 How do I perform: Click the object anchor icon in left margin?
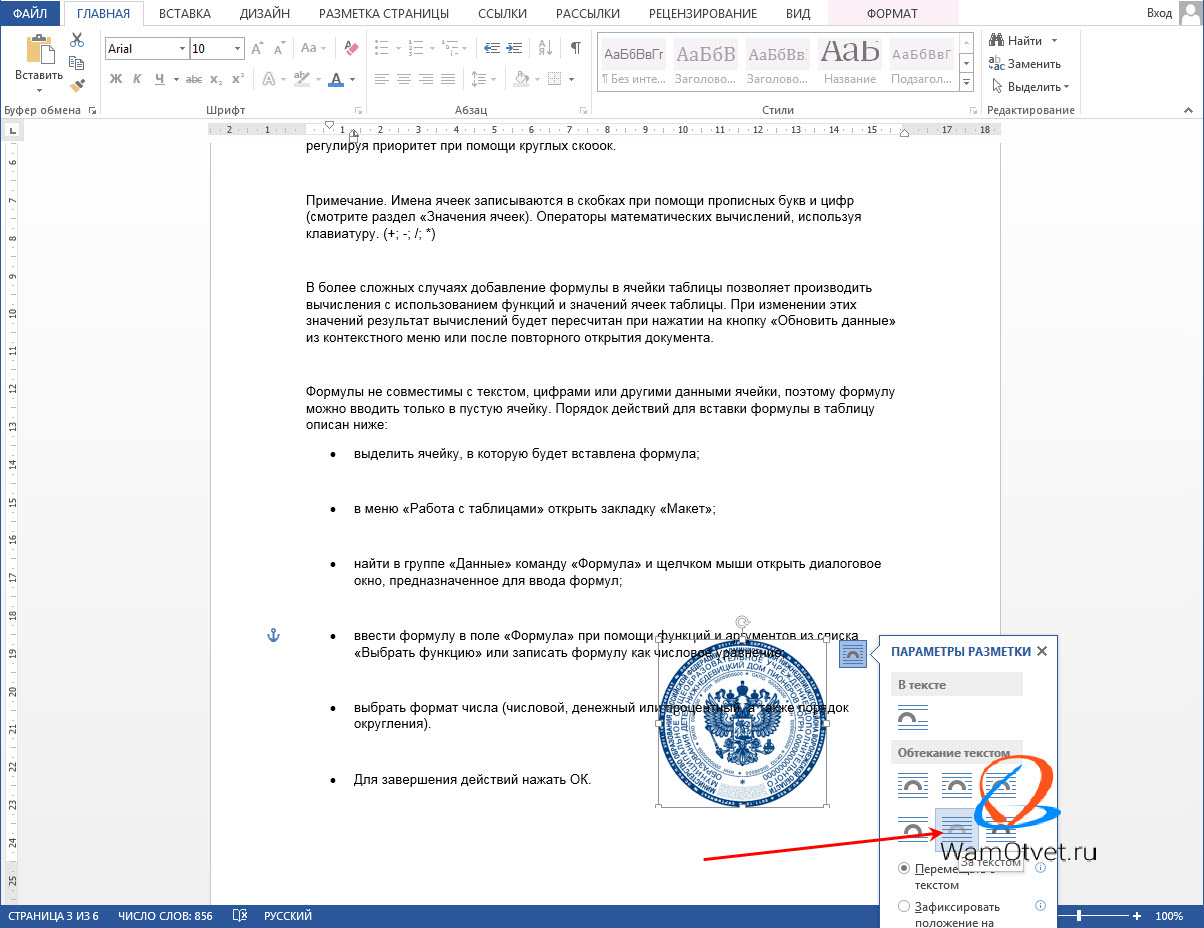pyautogui.click(x=271, y=635)
